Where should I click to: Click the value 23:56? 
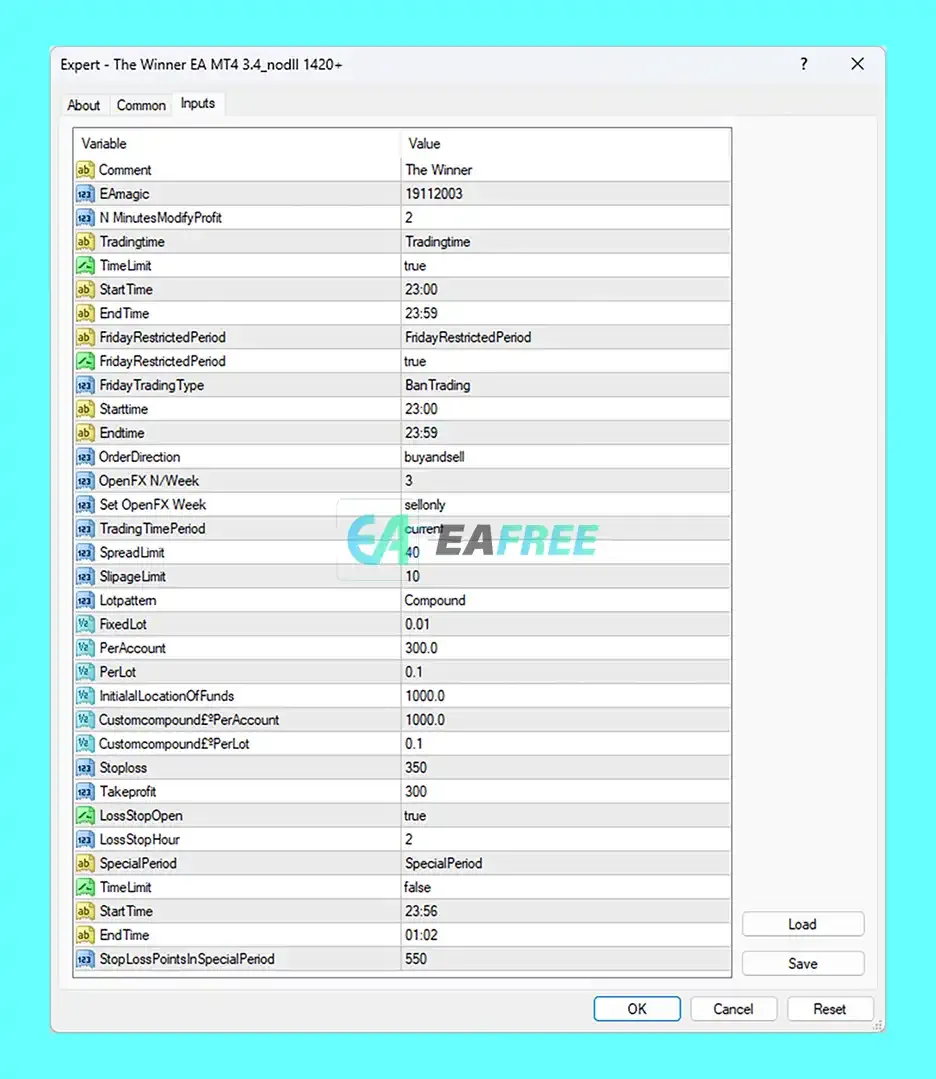(421, 911)
